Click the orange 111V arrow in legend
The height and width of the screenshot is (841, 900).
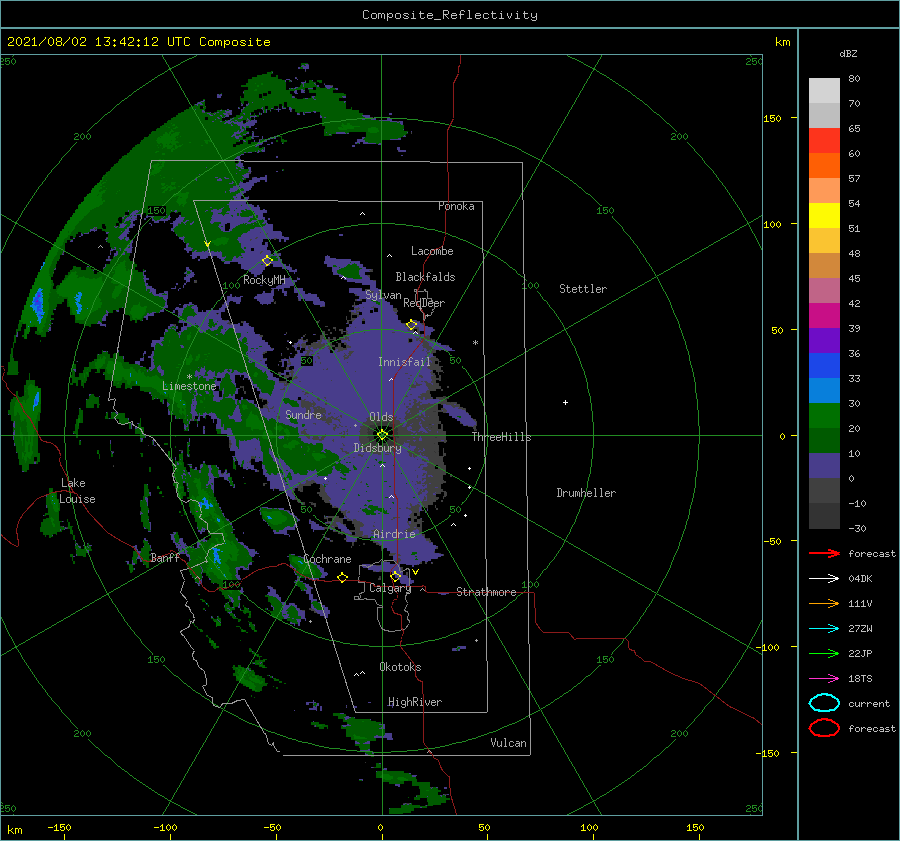point(824,603)
